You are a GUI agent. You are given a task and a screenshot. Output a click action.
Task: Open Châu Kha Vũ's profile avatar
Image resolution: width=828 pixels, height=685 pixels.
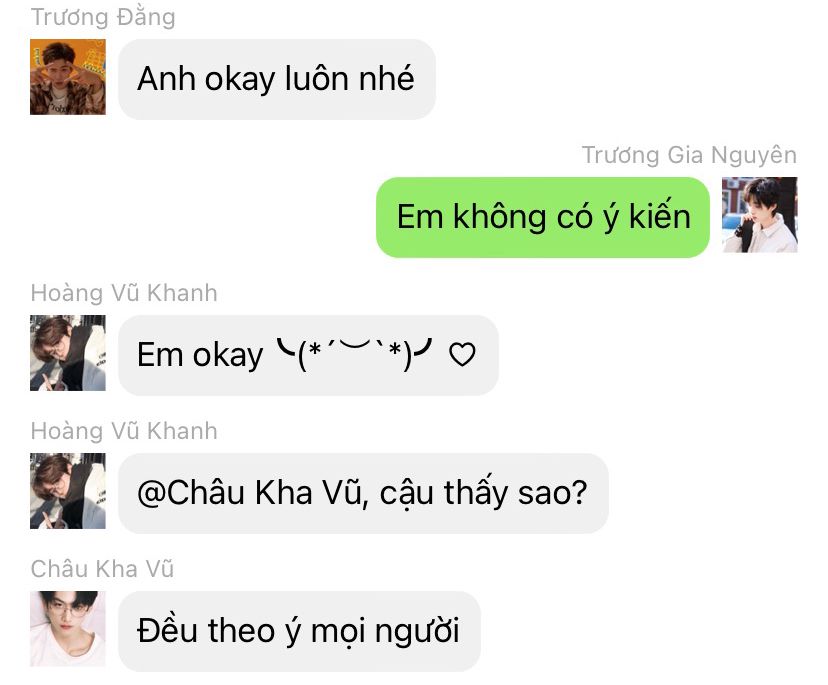click(x=68, y=628)
